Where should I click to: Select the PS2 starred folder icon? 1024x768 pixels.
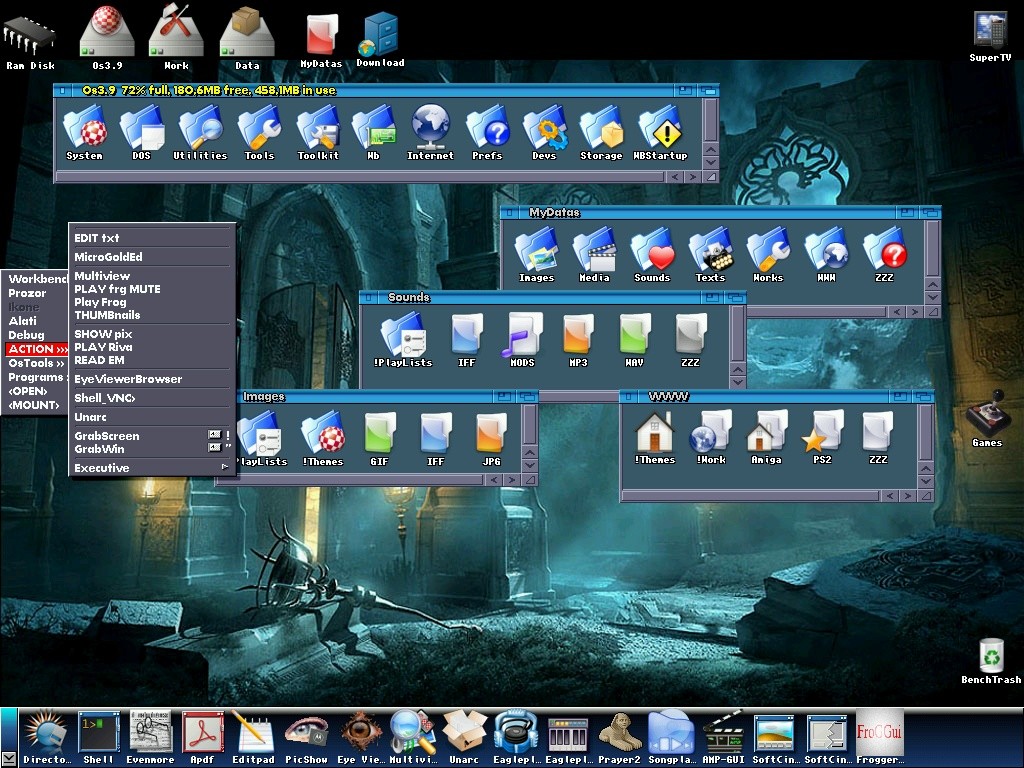click(822, 438)
